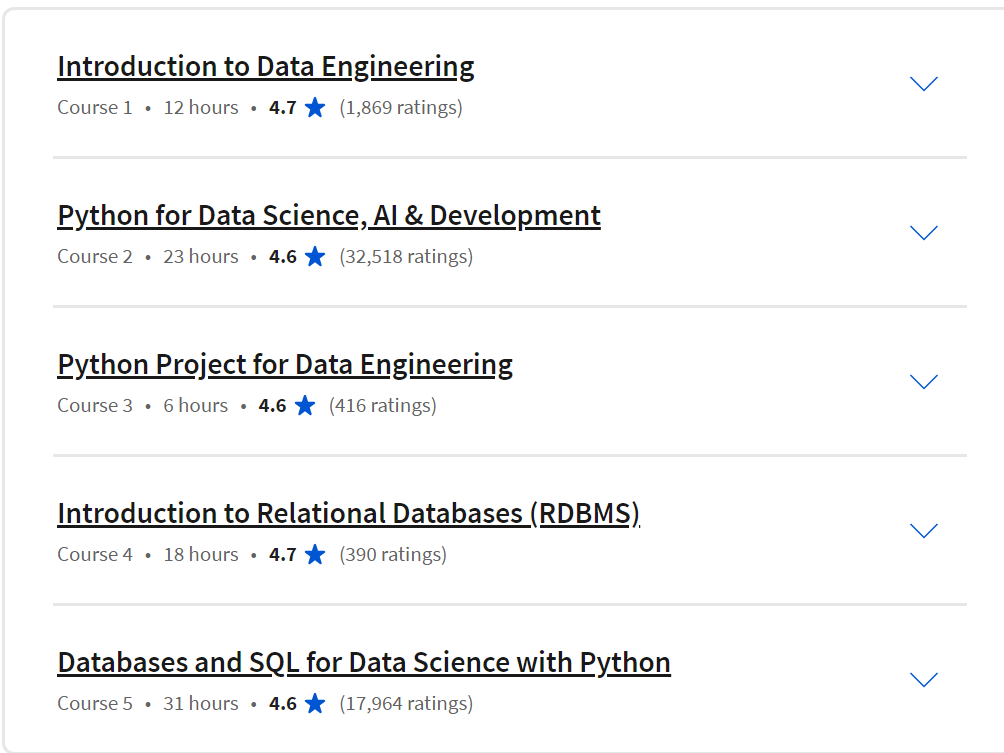Expand the Relational Databases (RDBMS) chevron

(924, 531)
